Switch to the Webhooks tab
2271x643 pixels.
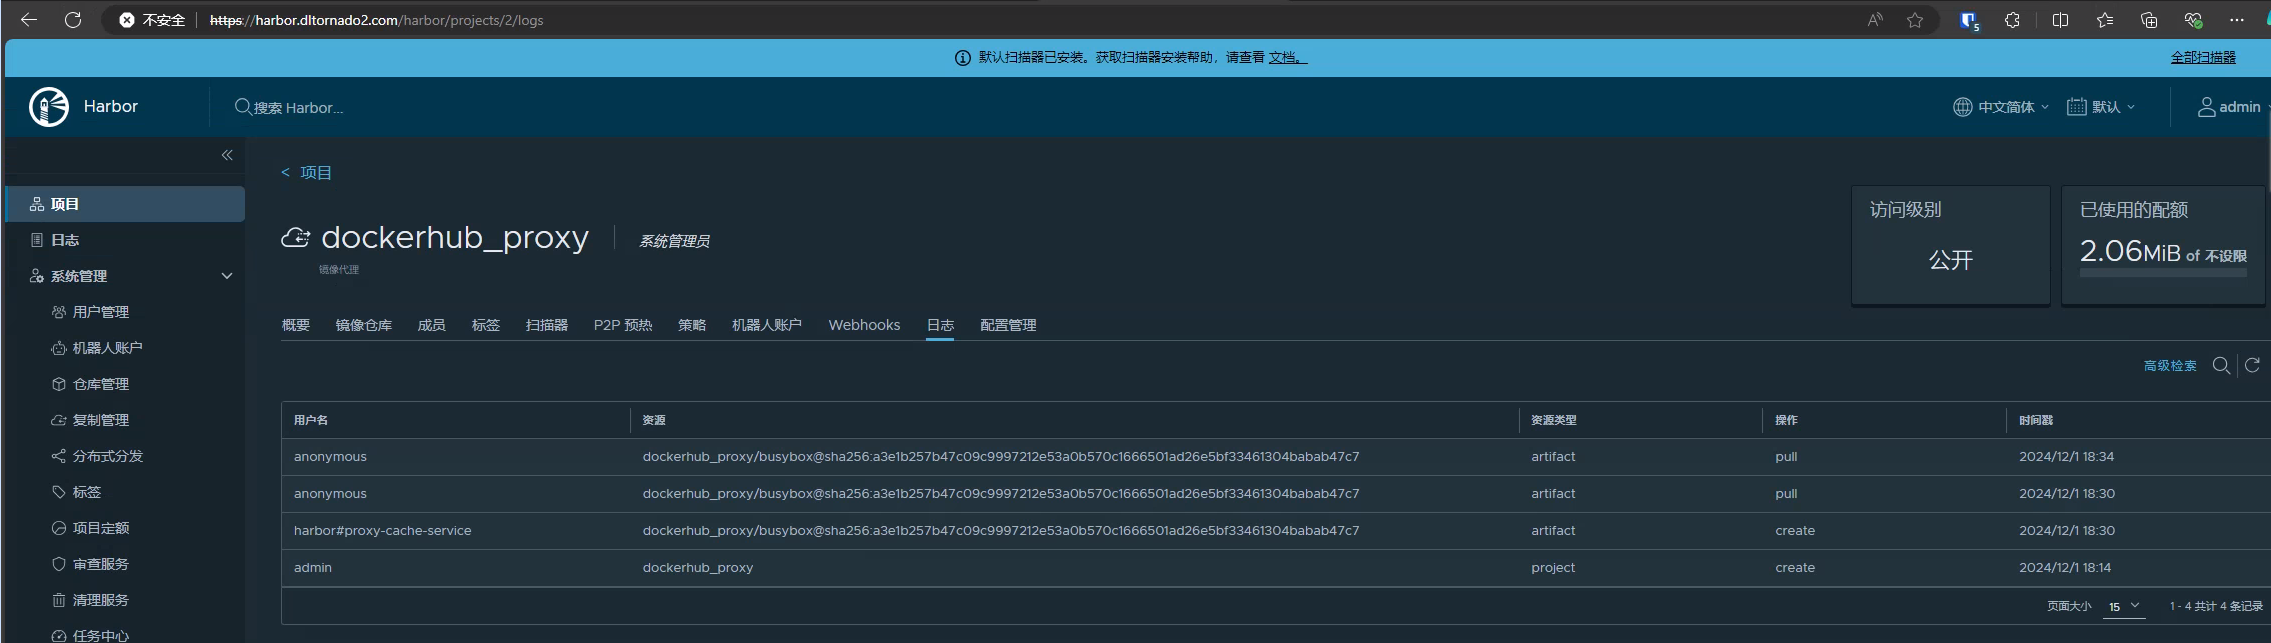click(864, 325)
